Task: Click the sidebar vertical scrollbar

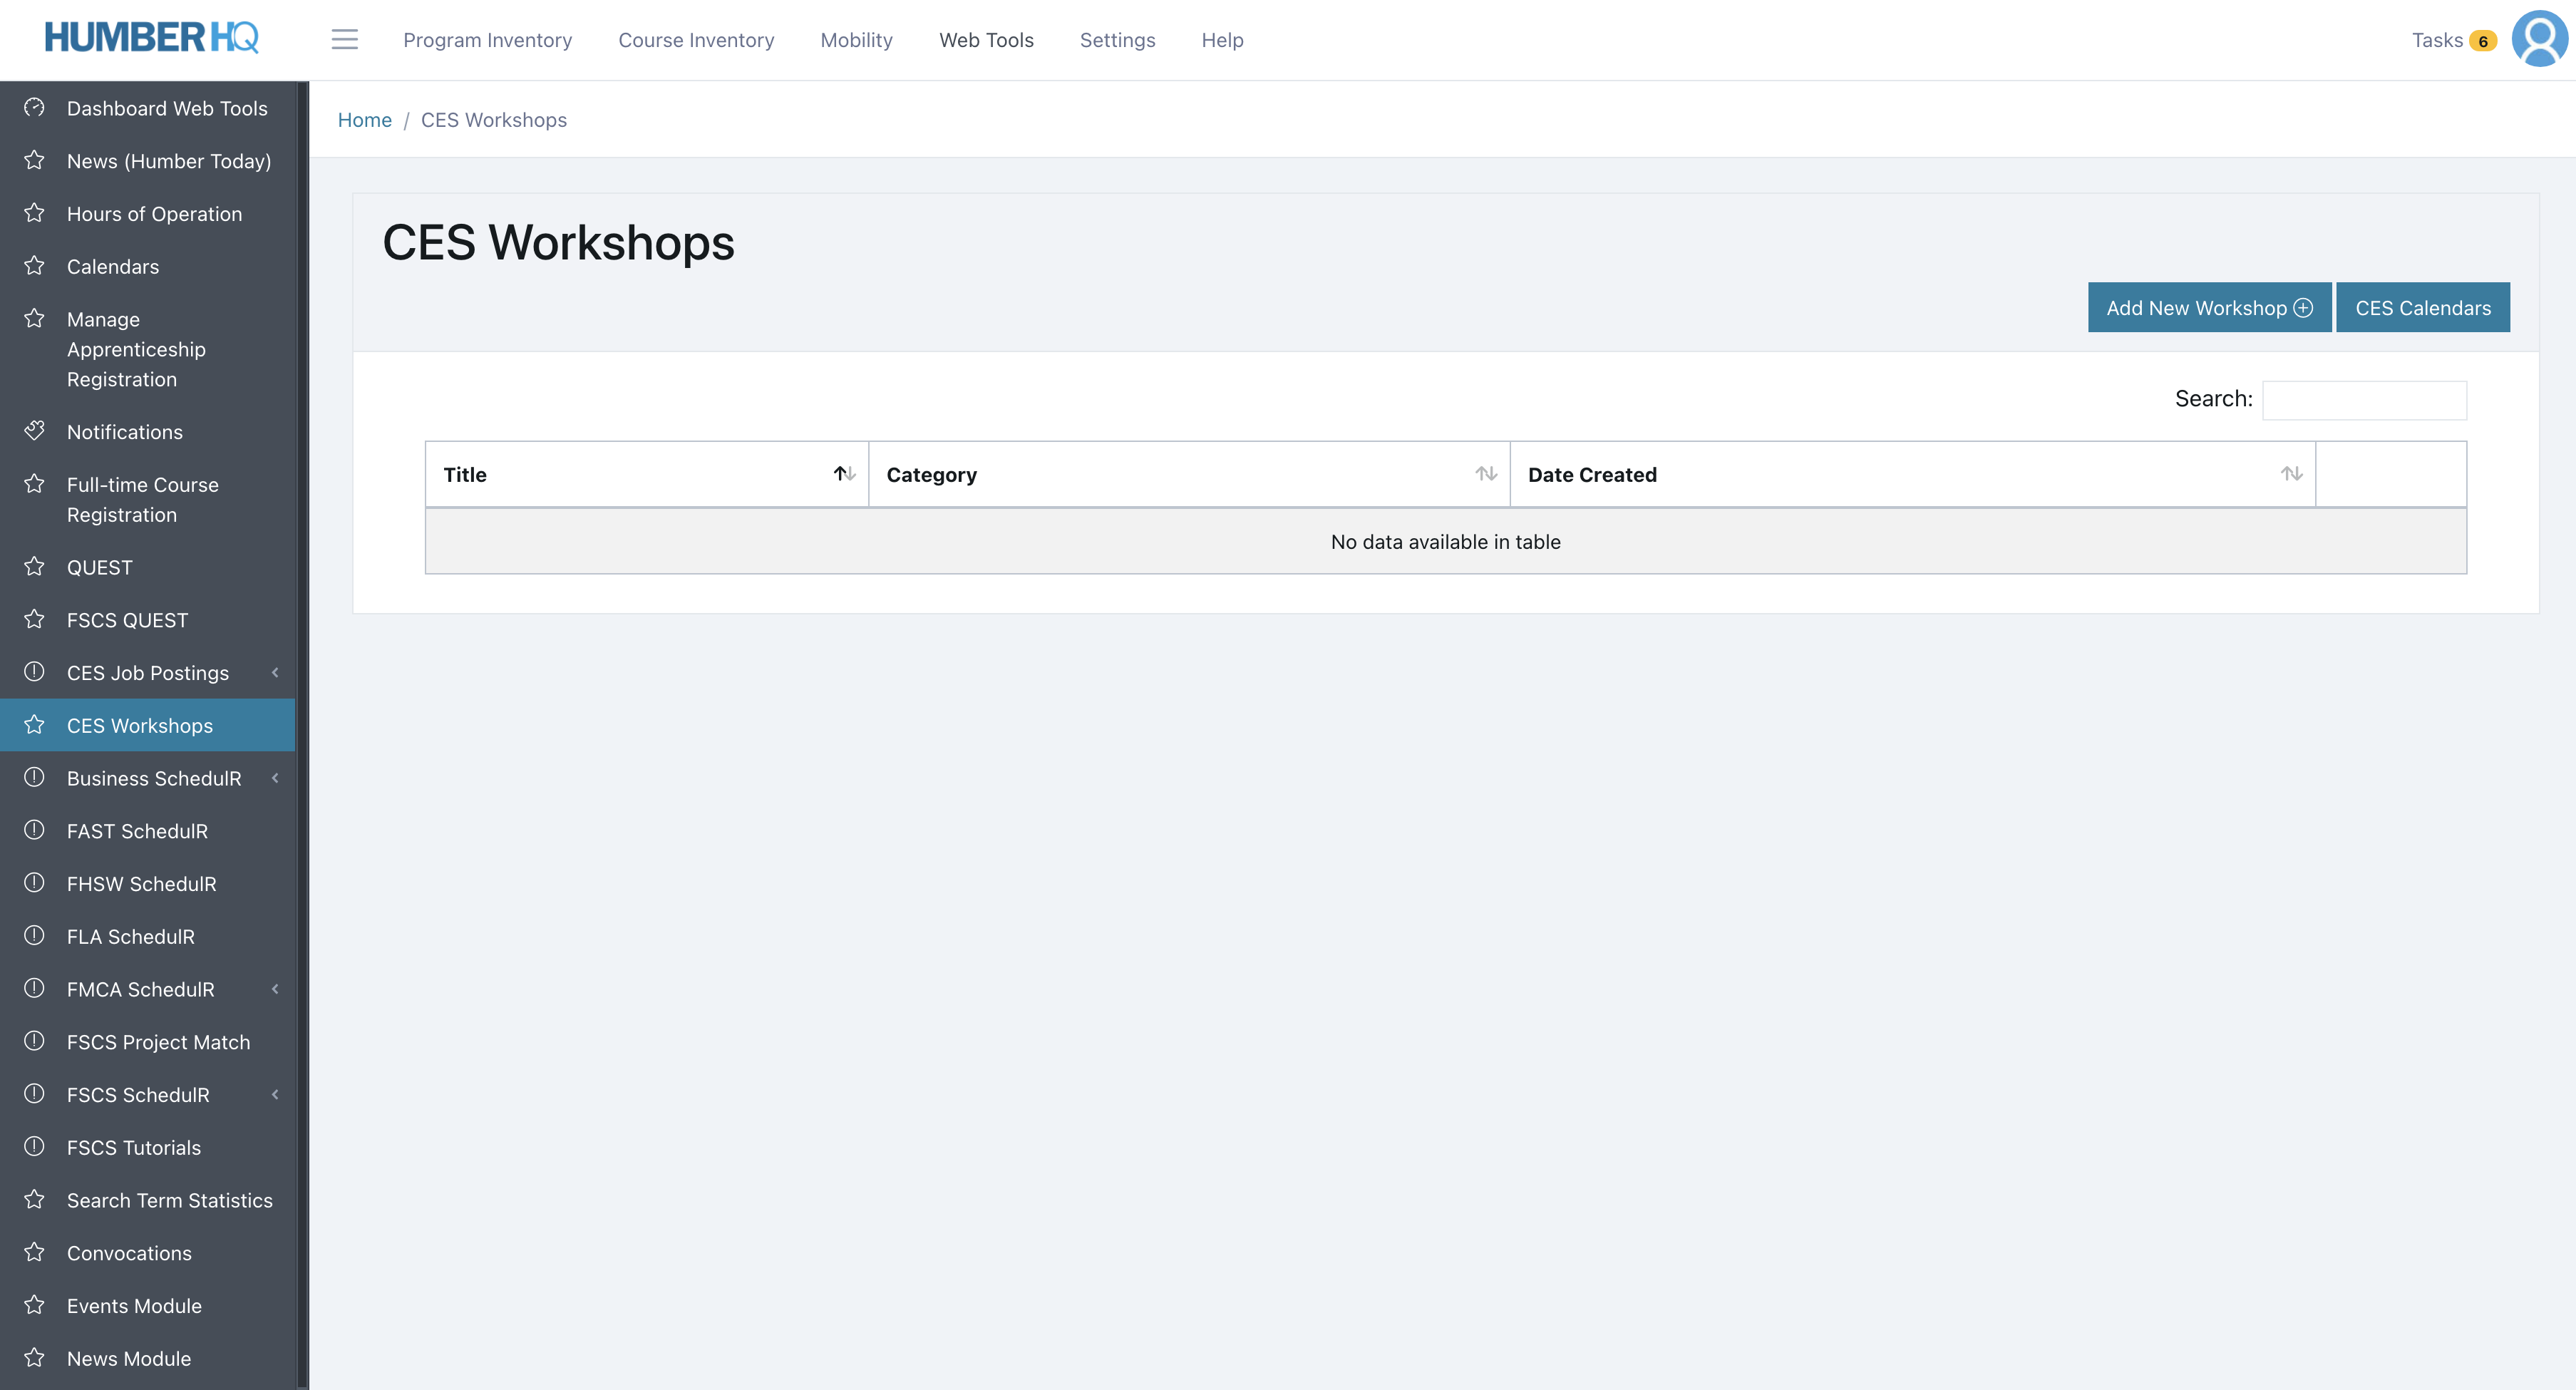Action: click(x=302, y=735)
